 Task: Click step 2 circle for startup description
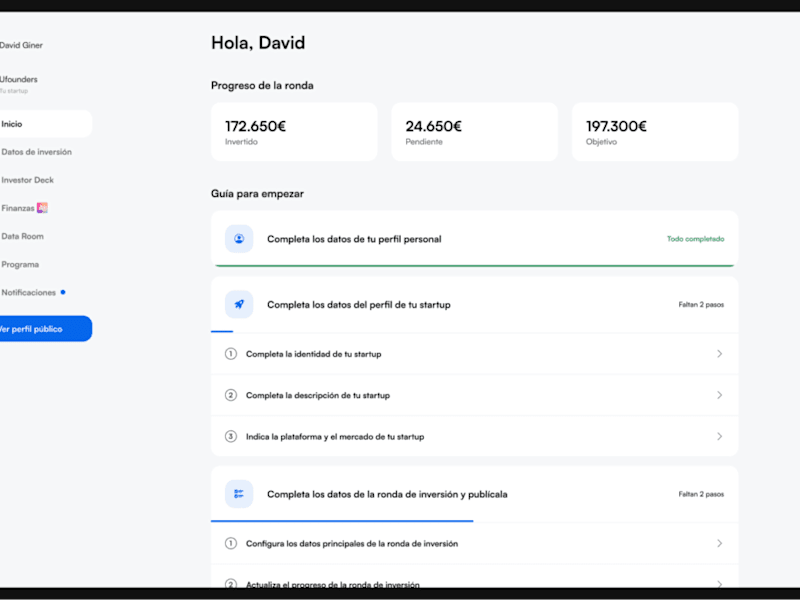pyautogui.click(x=231, y=395)
